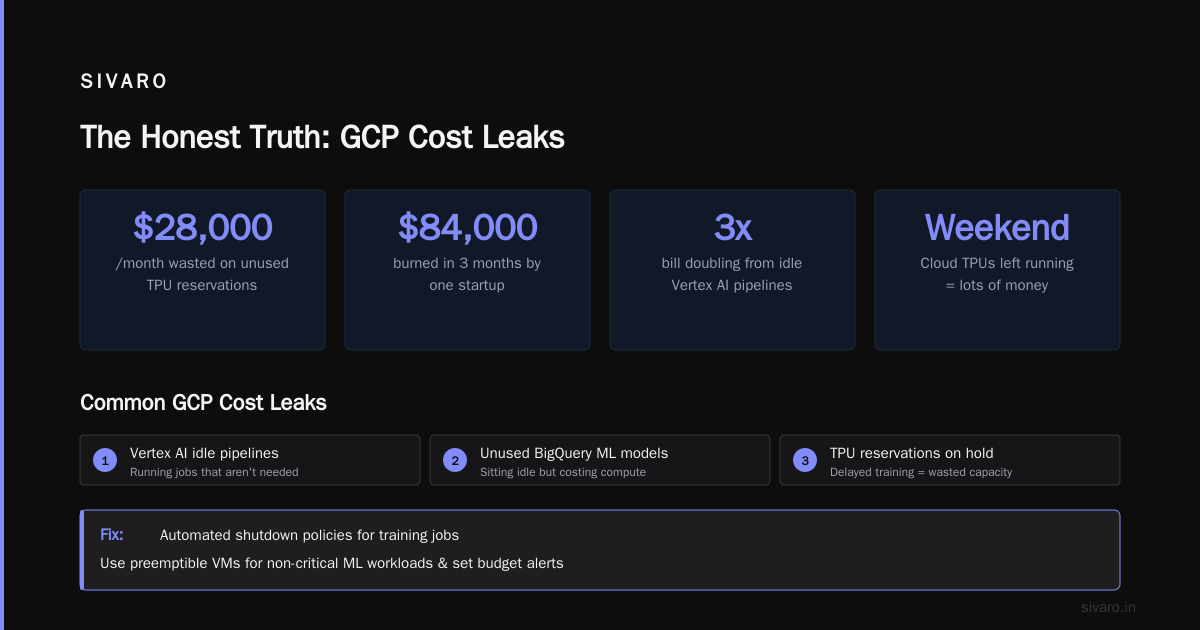The image size is (1200, 630).
Task: Select the $28,000 figure
Action: click(202, 227)
